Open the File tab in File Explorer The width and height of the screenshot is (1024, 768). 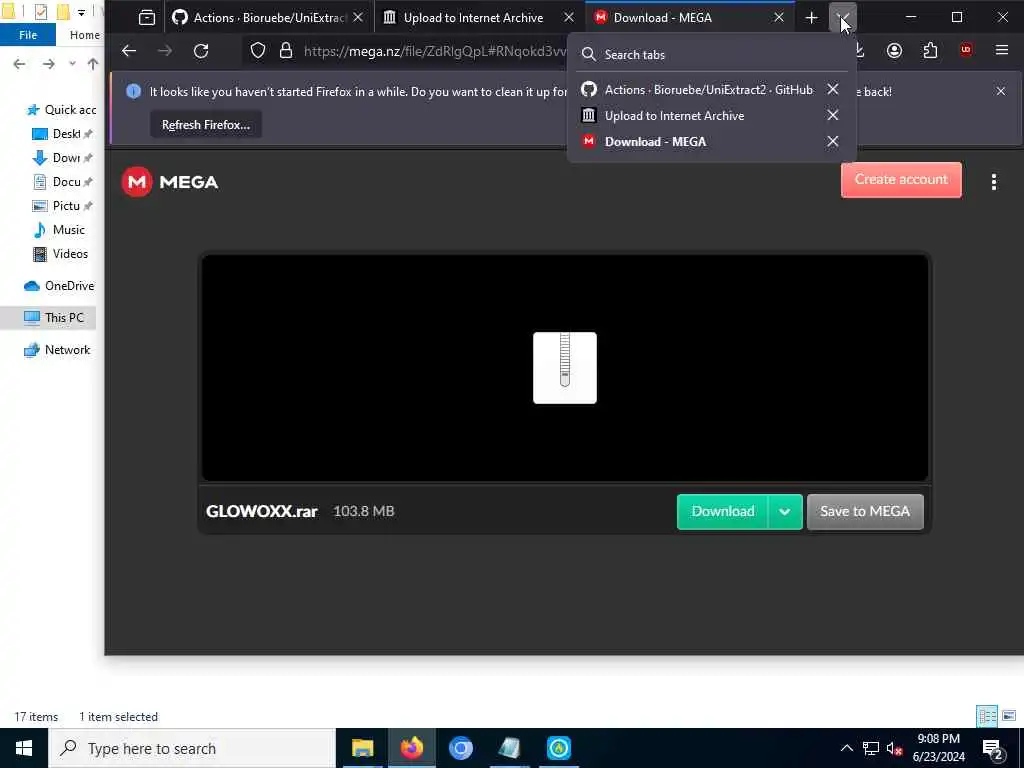point(28,35)
